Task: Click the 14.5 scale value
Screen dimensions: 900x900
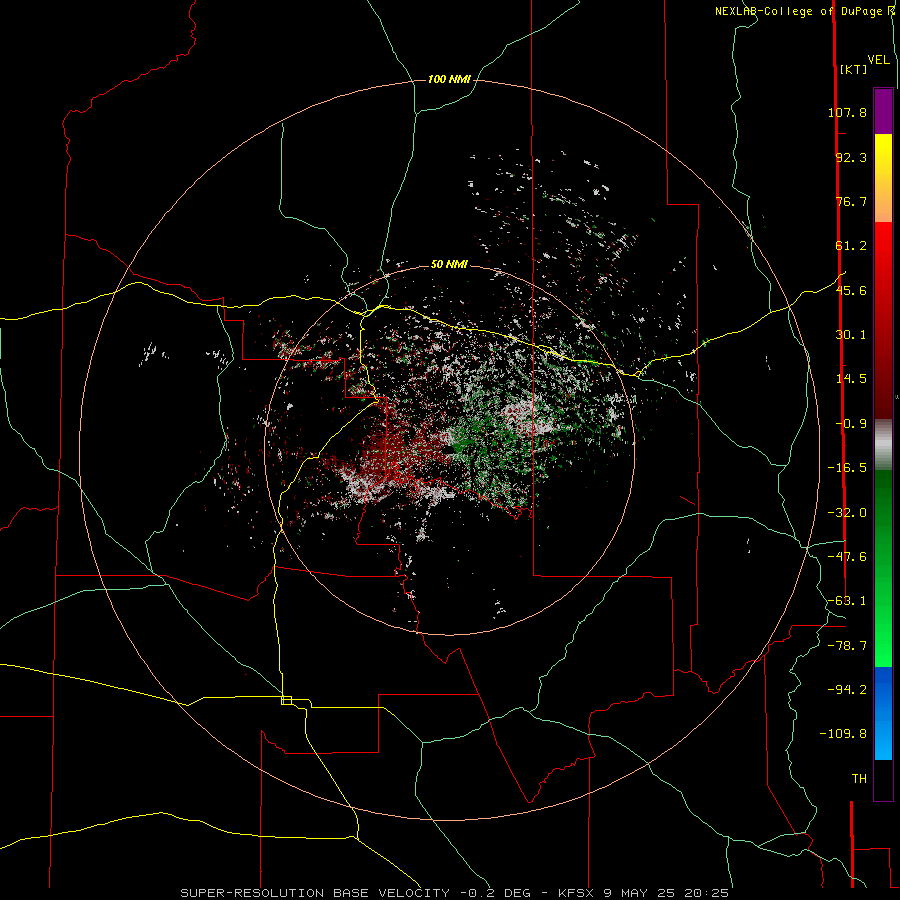Action: [x=851, y=379]
